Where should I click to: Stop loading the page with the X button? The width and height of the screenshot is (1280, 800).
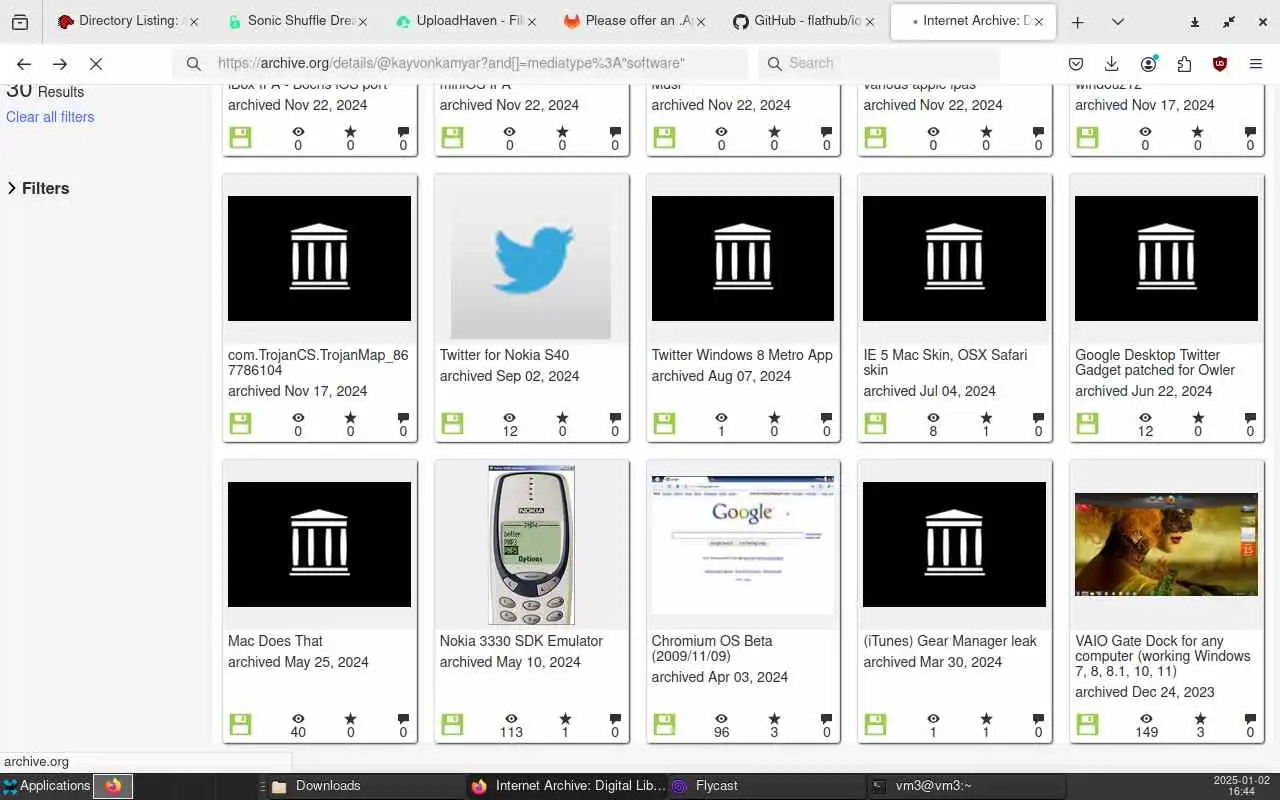tap(96, 64)
